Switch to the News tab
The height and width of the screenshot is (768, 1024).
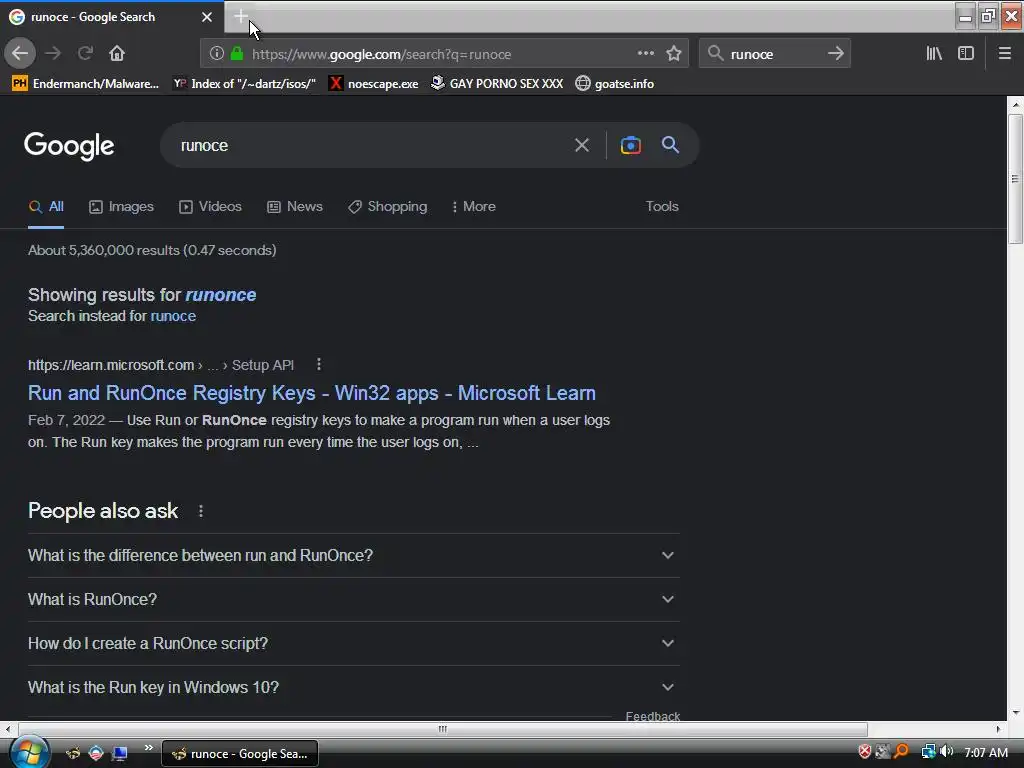point(295,206)
